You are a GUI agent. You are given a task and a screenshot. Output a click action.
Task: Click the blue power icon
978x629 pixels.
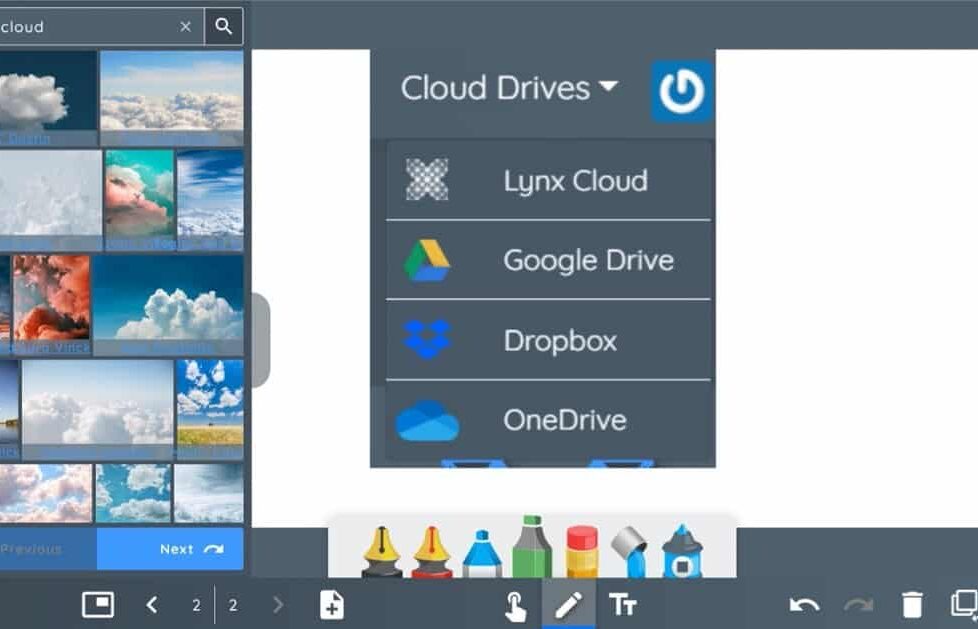(682, 91)
